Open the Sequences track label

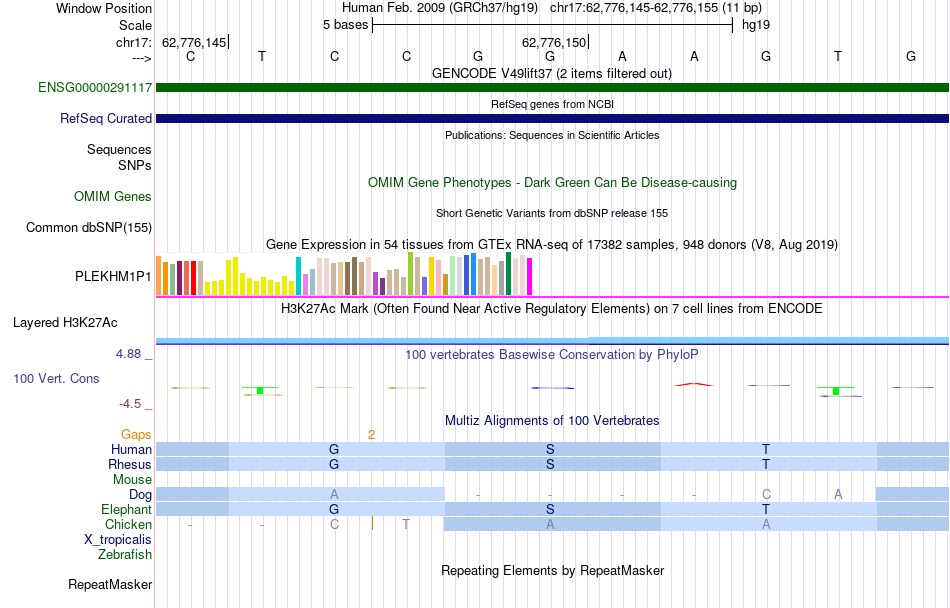pos(119,149)
